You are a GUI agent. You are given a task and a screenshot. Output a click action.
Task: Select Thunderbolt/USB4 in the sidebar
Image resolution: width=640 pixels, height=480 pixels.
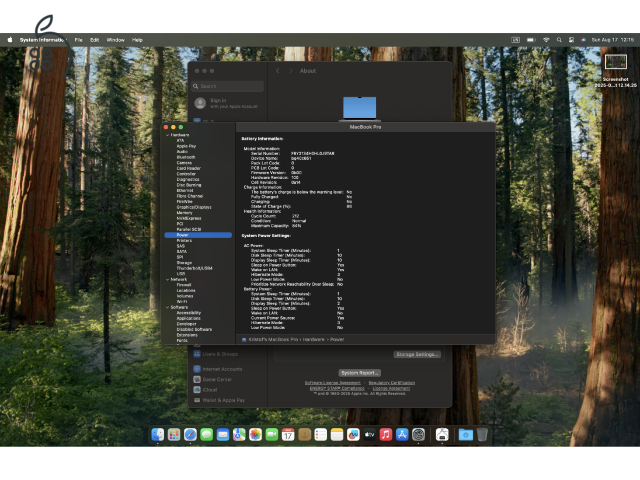(194, 268)
